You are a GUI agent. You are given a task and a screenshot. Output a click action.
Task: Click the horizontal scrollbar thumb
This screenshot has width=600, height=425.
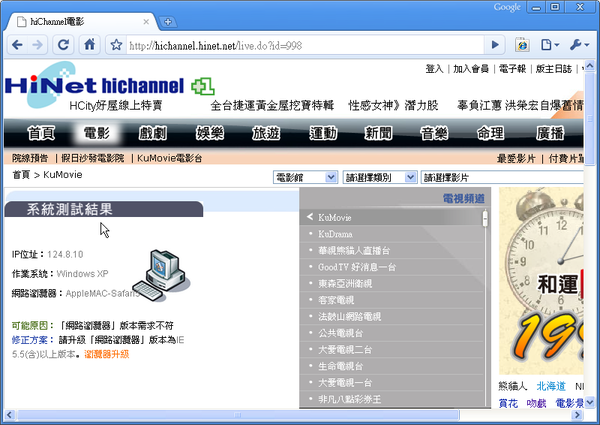(238, 415)
